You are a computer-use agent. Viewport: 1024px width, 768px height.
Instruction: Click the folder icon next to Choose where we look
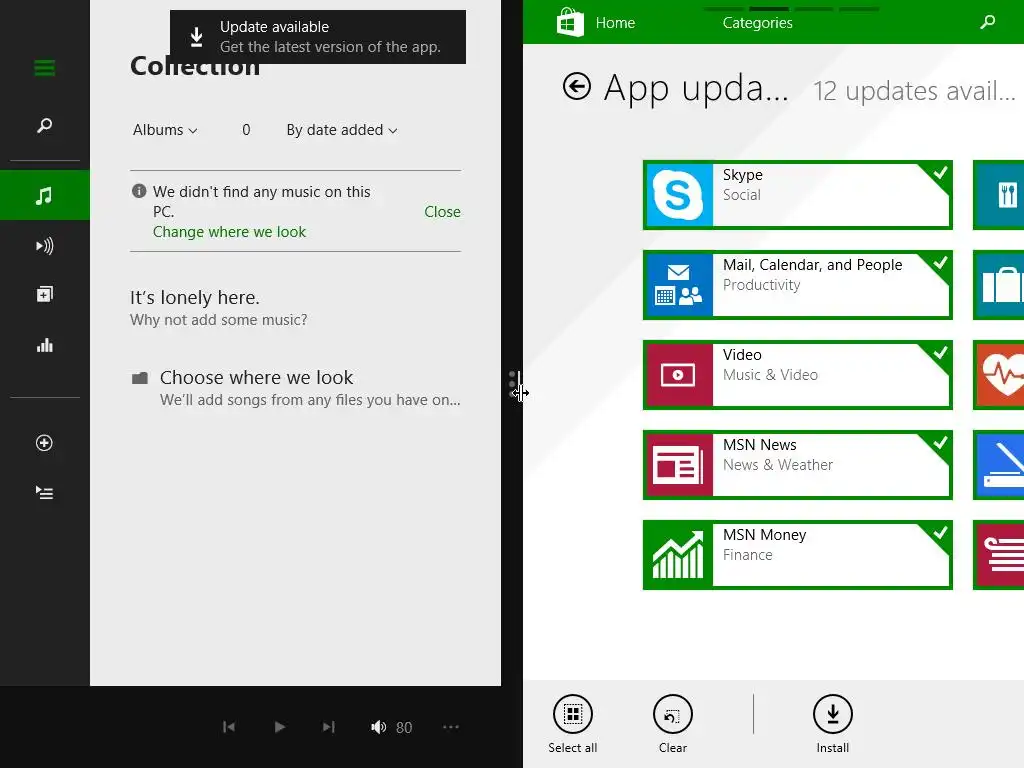(x=140, y=378)
